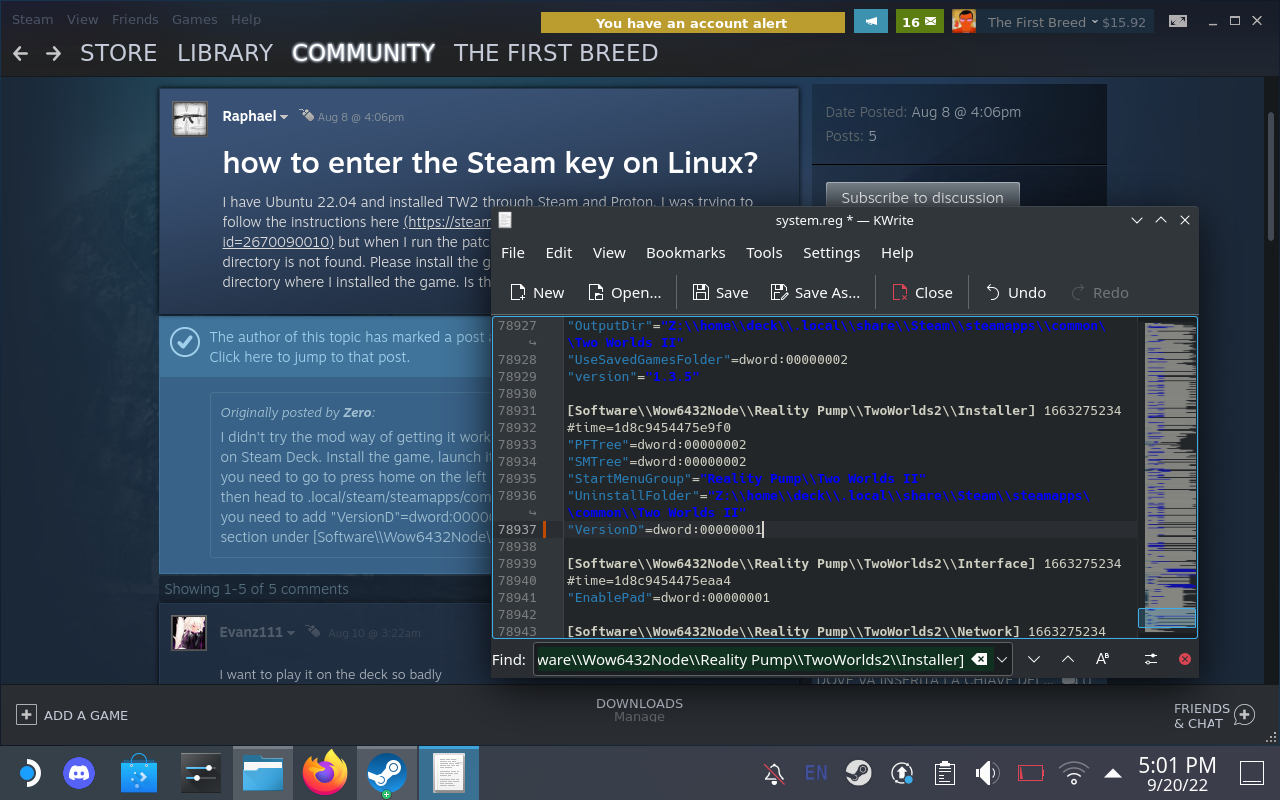Open the 16 unread messages inbox
This screenshot has width=1280, height=800.
(x=920, y=21)
